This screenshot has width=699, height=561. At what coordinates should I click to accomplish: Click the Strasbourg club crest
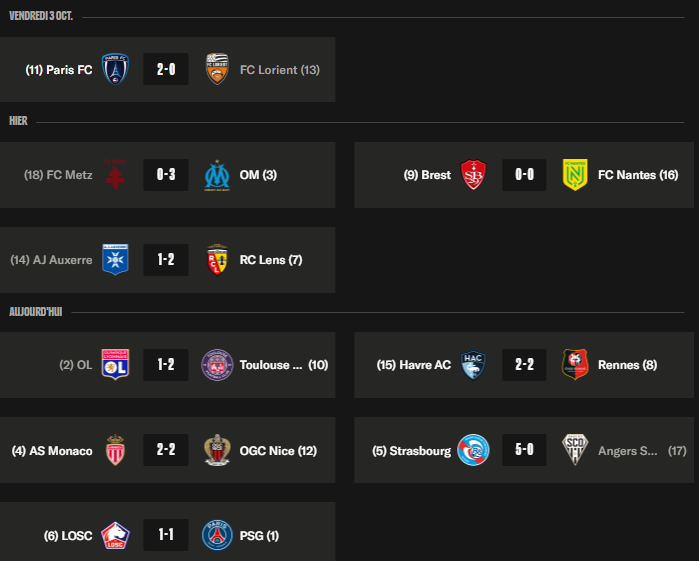tap(473, 450)
